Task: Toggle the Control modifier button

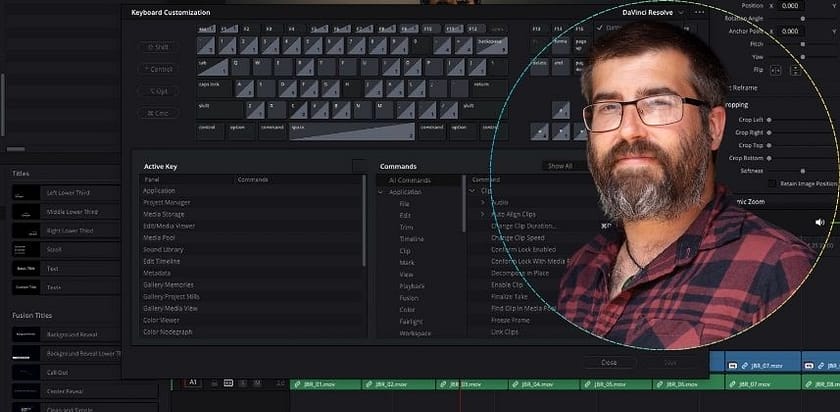Action: click(x=159, y=69)
